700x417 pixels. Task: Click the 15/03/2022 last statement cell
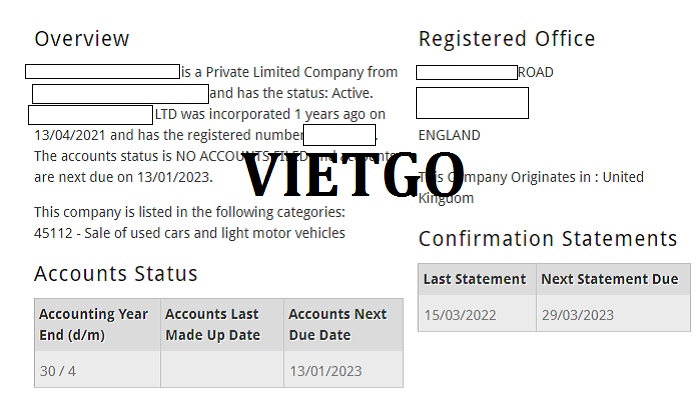tap(477, 315)
